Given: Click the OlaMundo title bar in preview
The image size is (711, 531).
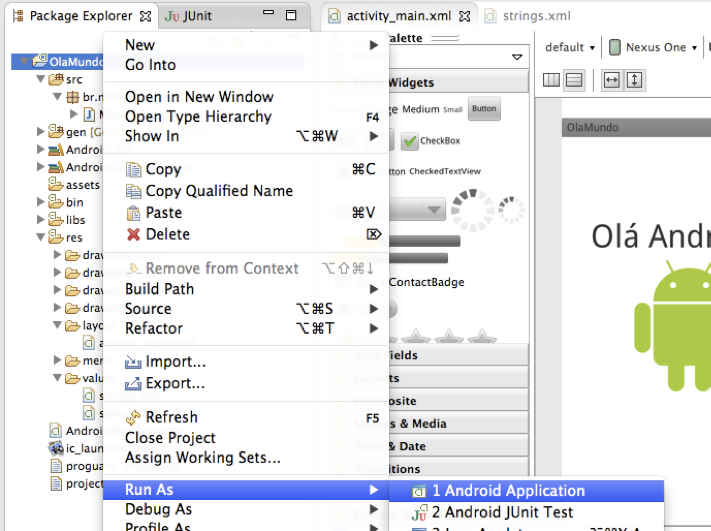Looking at the screenshot, I should (637, 127).
